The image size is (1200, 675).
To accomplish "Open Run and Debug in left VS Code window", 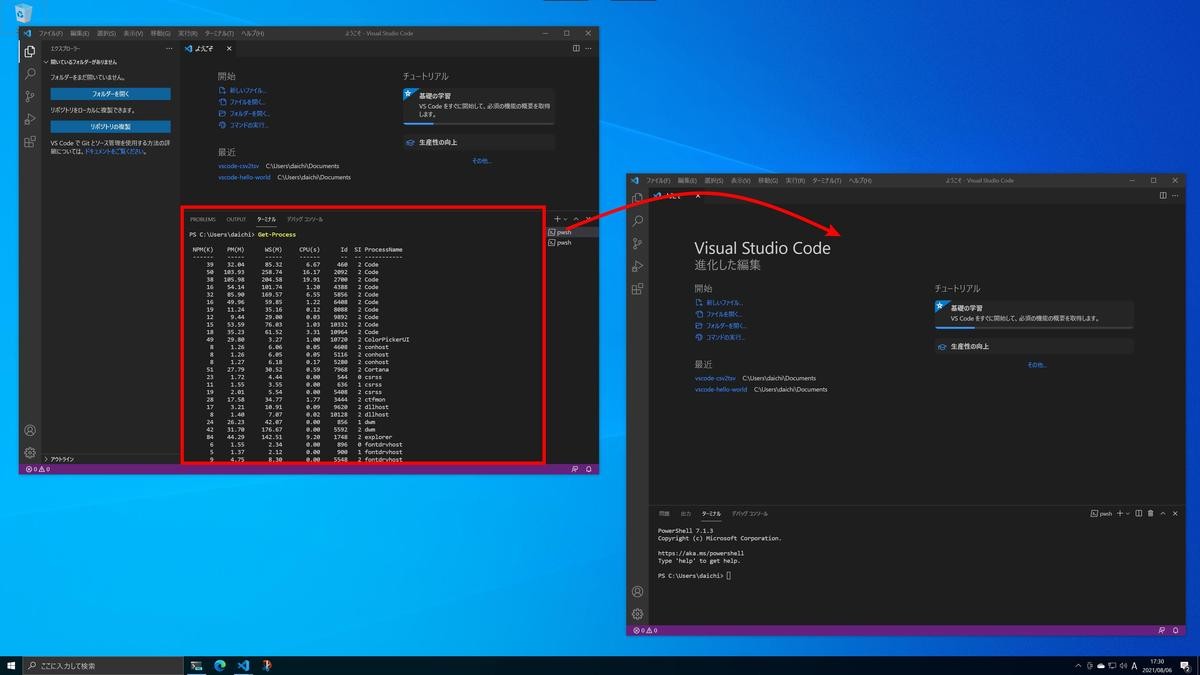I will coord(30,119).
